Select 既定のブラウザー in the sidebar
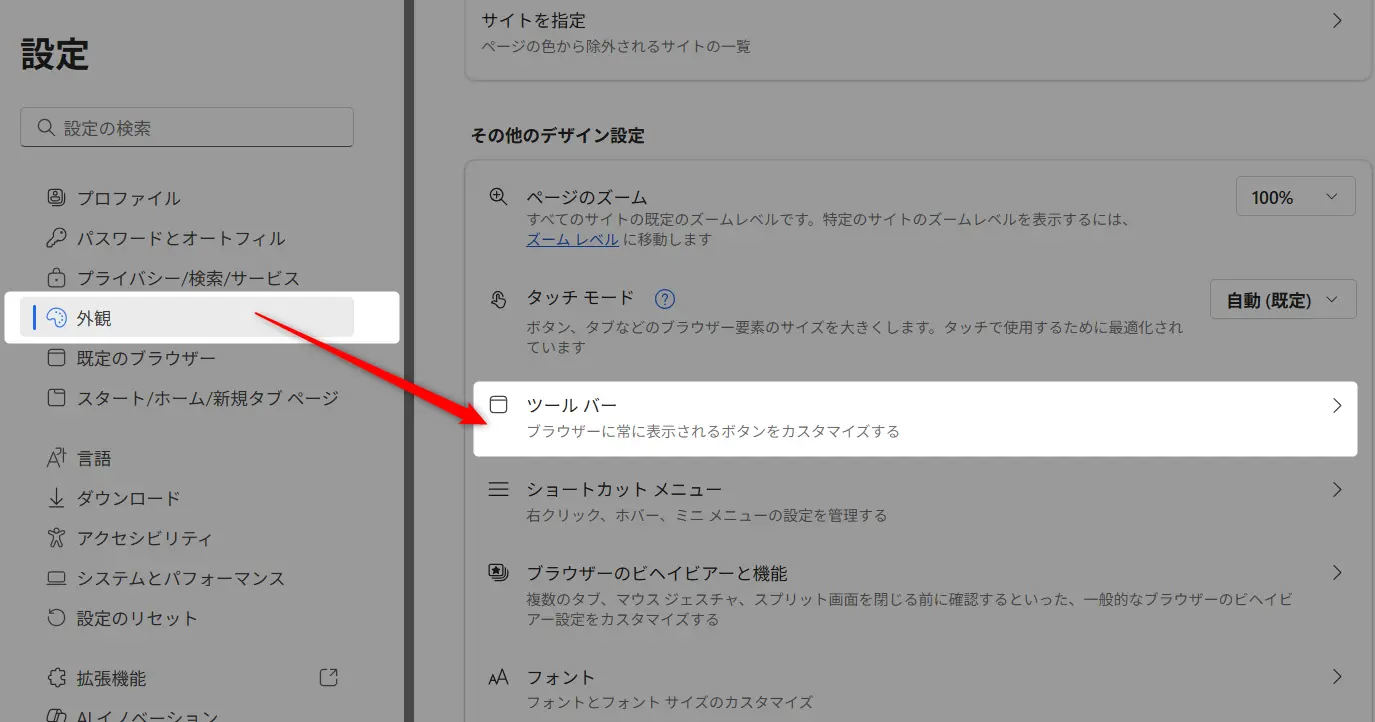The image size is (1375, 722). [146, 358]
